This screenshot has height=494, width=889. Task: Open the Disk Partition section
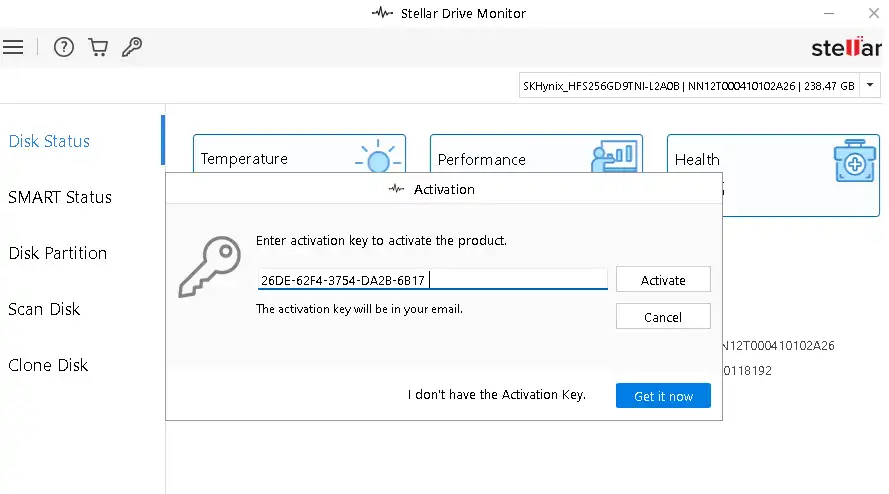coord(57,253)
